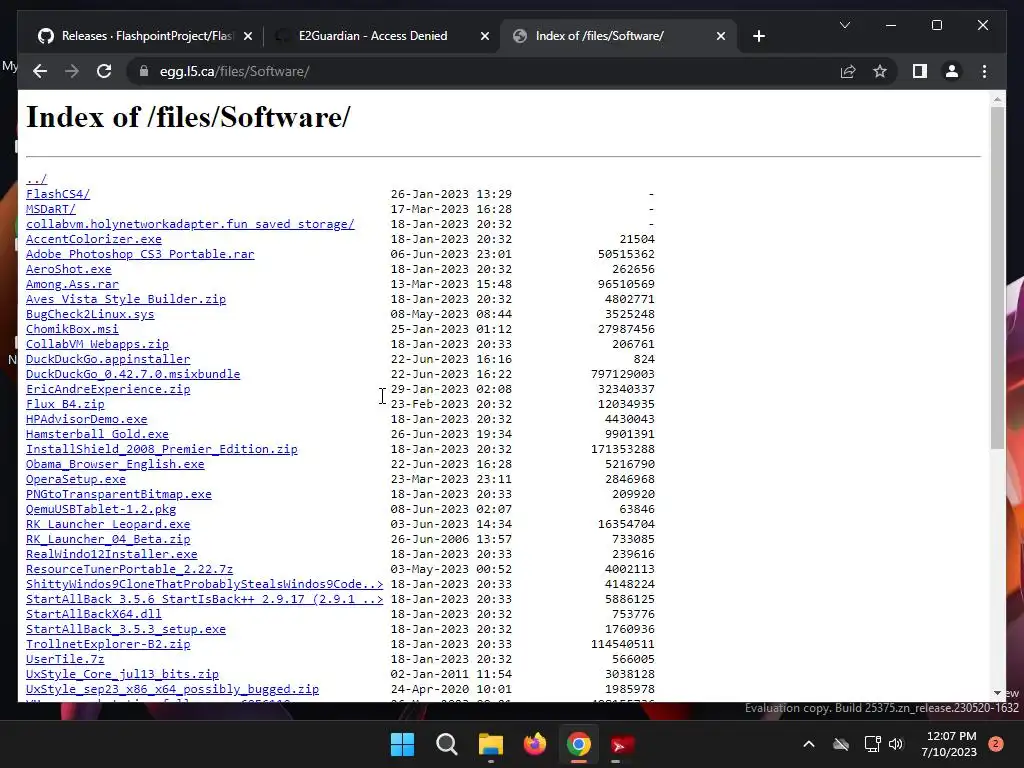Click the page vertical scrollbar thumb
This screenshot has height=768, width=1024.
tap(997, 278)
